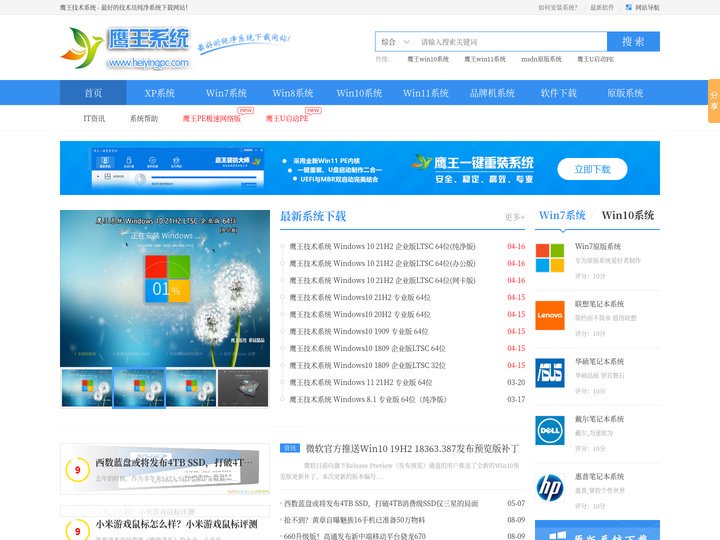The image size is (720, 540).
Task: Open the 鹰王PE极速网络版 link
Action: (212, 118)
